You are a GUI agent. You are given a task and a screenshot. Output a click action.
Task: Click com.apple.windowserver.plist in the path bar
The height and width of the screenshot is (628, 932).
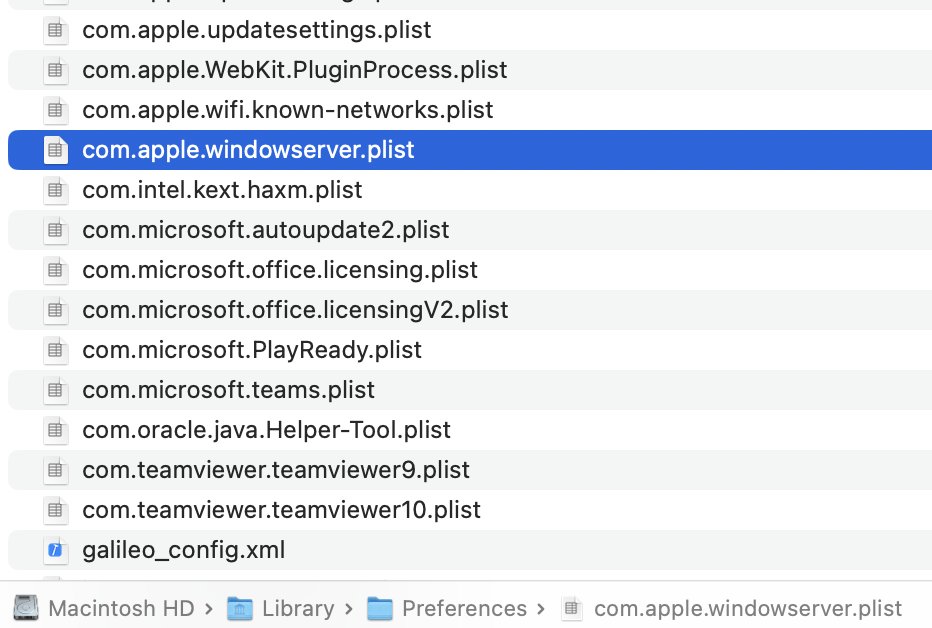pyautogui.click(x=747, y=608)
